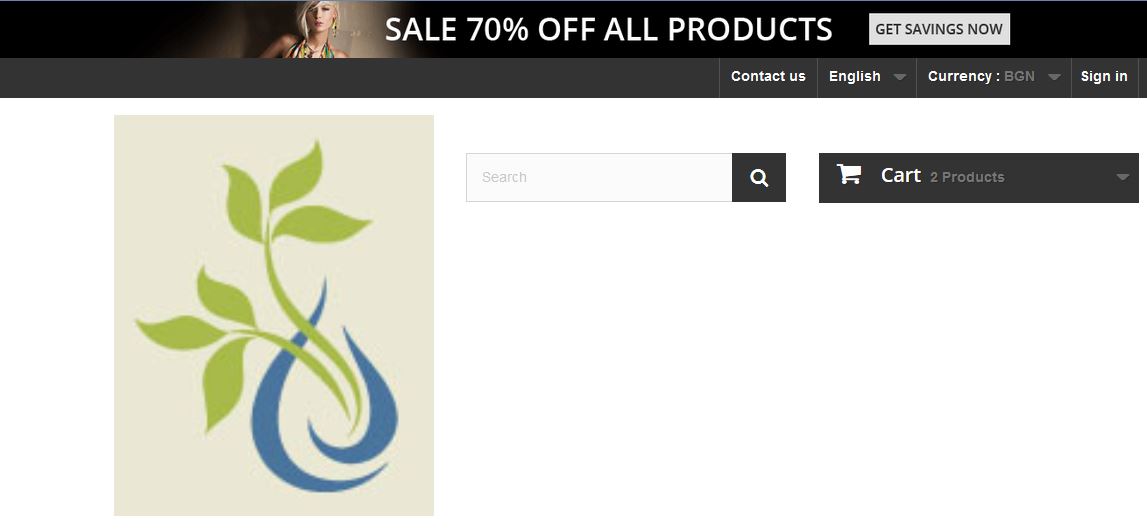
Task: Click GET SAVINGS NOW button
Action: (939, 29)
